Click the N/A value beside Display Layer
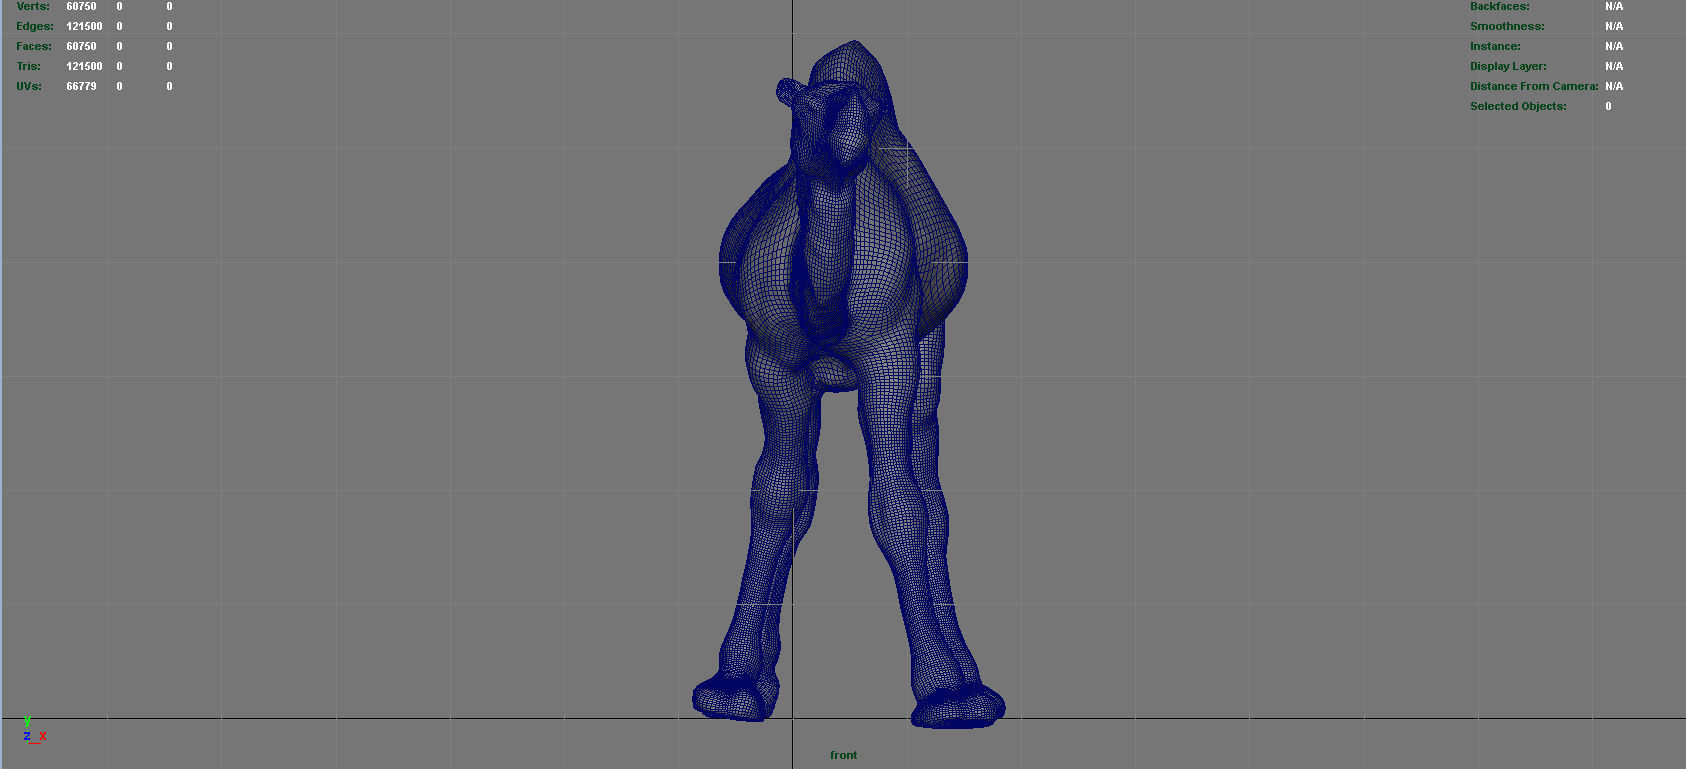 pos(1614,66)
